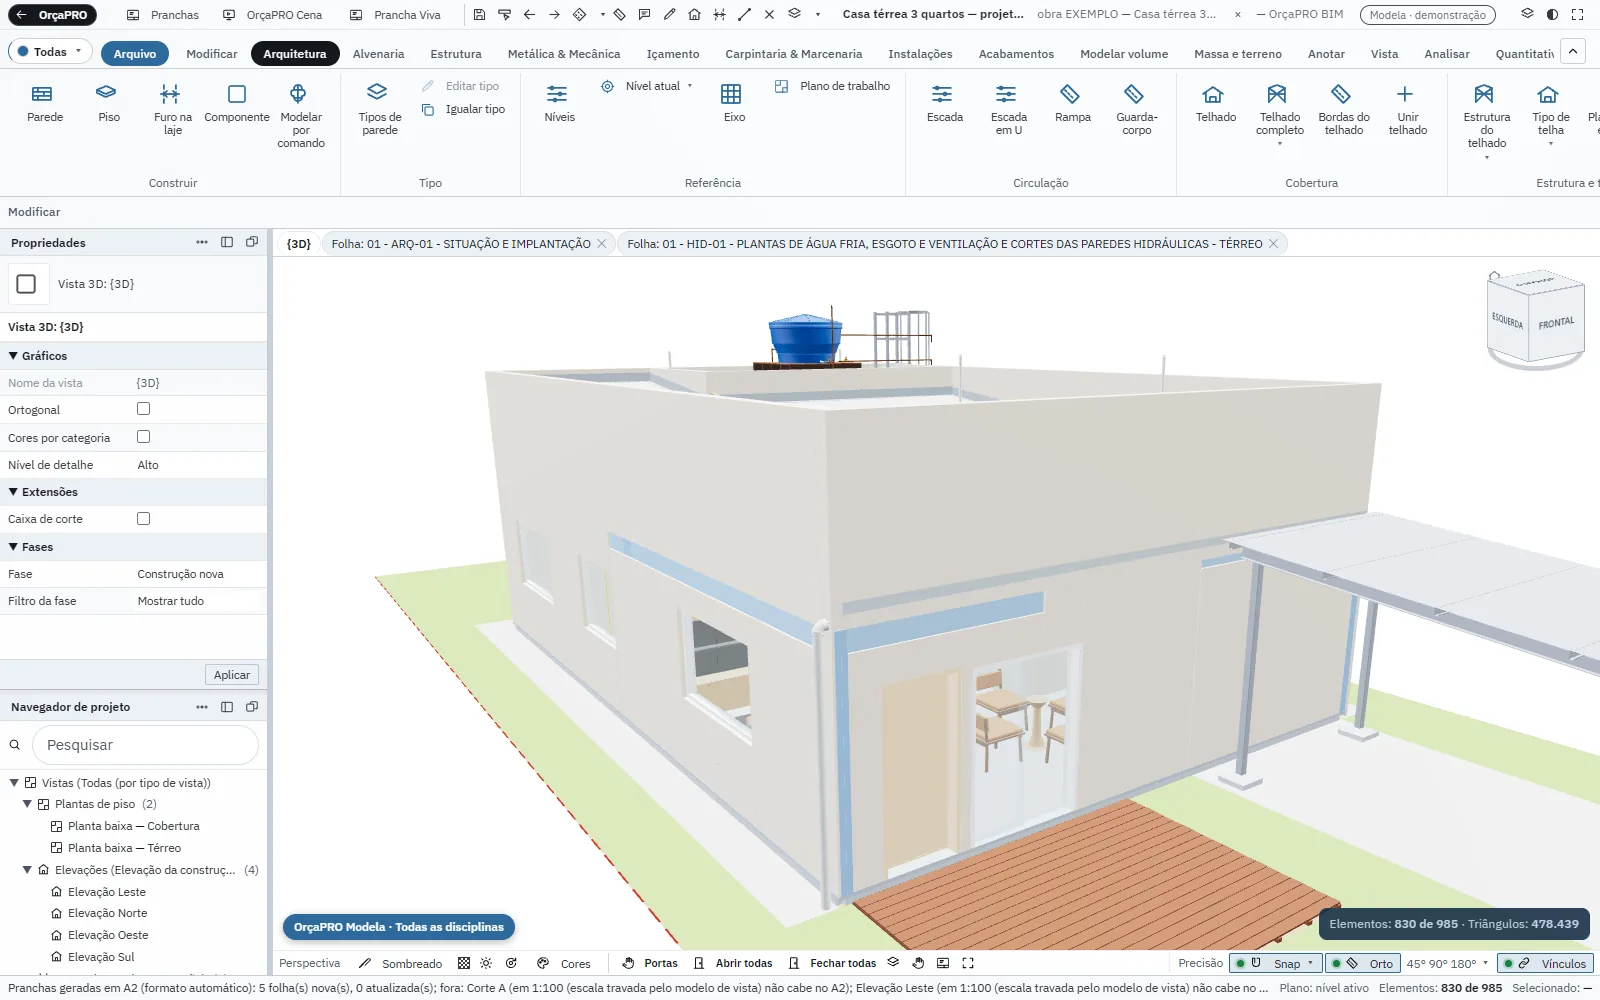Switch to the Alvenaria ribbon tab
This screenshot has height=1000, width=1600.
point(378,54)
